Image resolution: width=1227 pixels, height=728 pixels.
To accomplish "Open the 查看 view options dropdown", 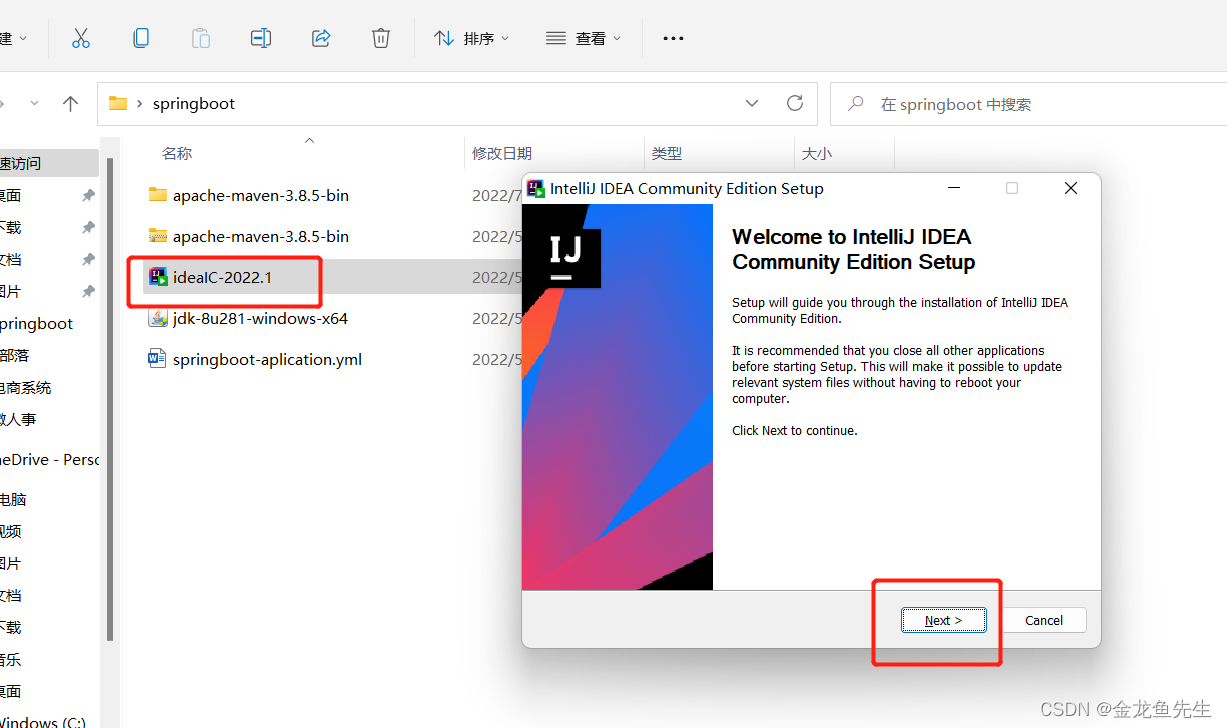I will click(583, 38).
